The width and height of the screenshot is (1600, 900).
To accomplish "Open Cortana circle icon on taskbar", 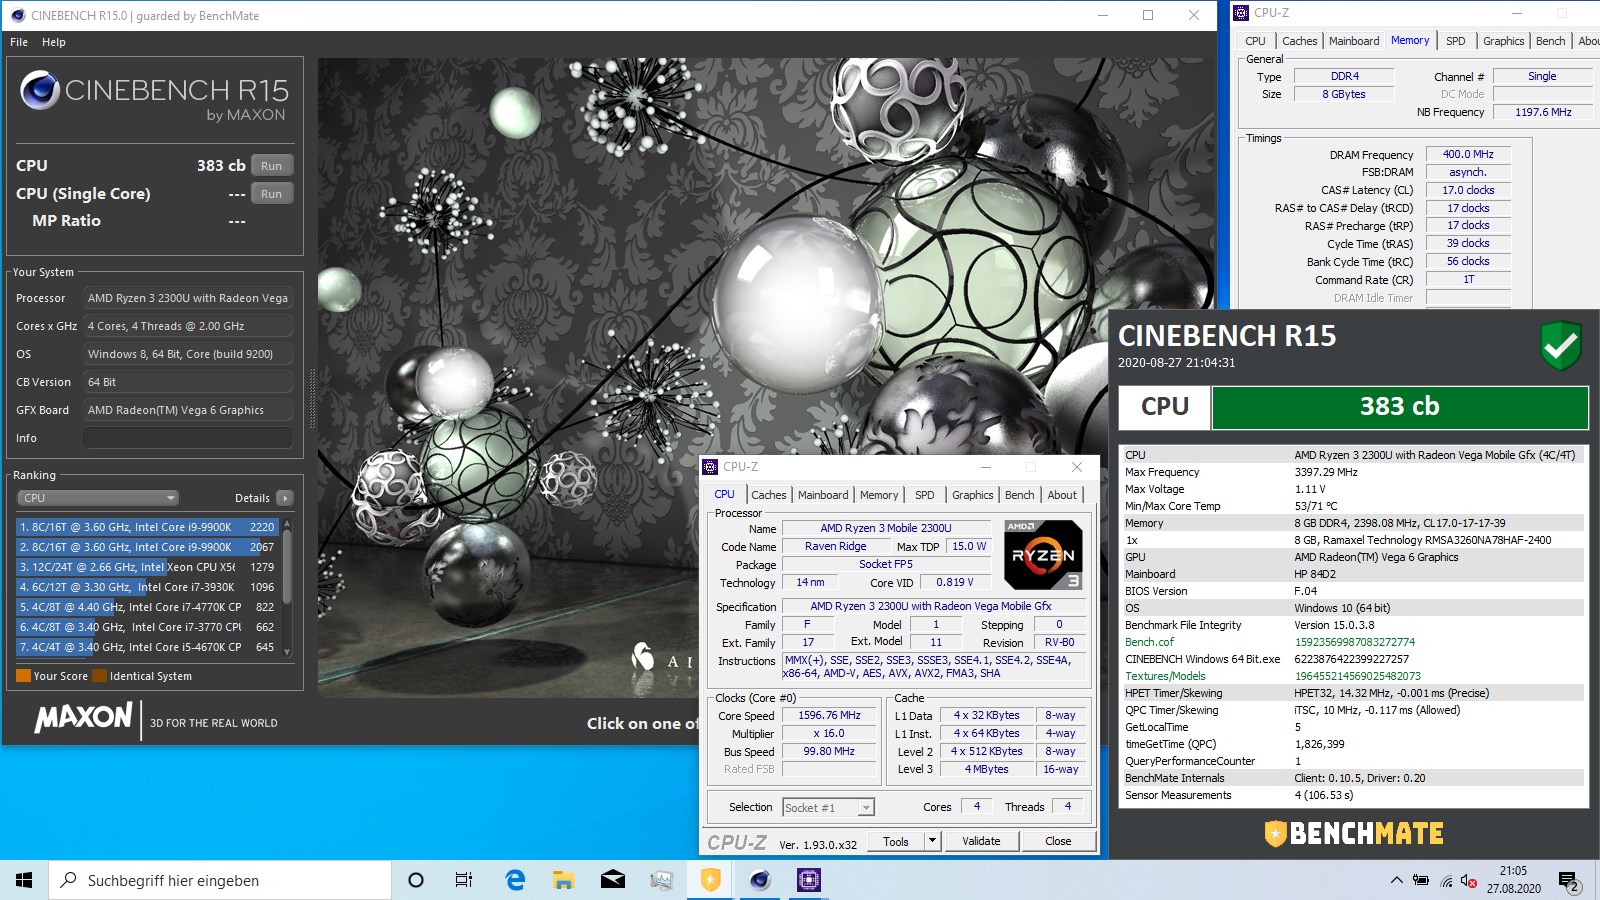I will tap(416, 880).
